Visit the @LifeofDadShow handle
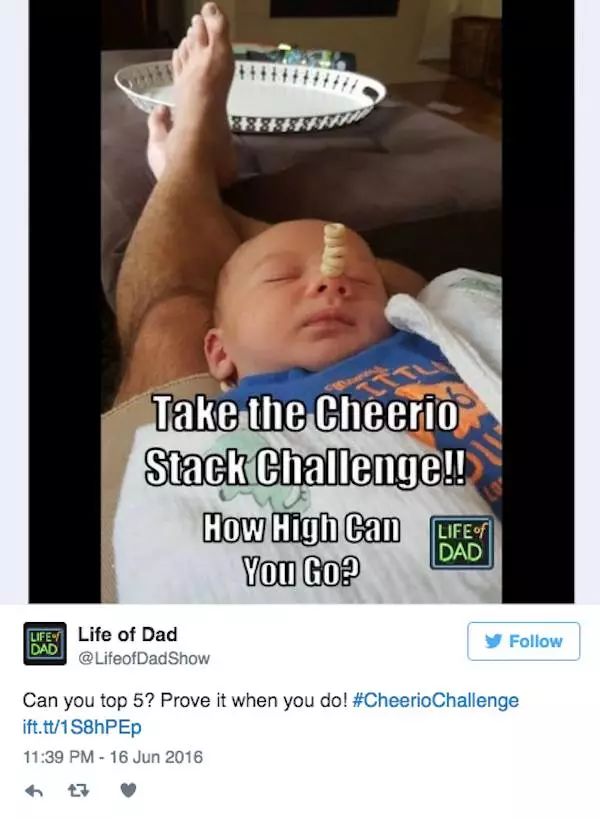This screenshot has height=819, width=600. tap(144, 658)
